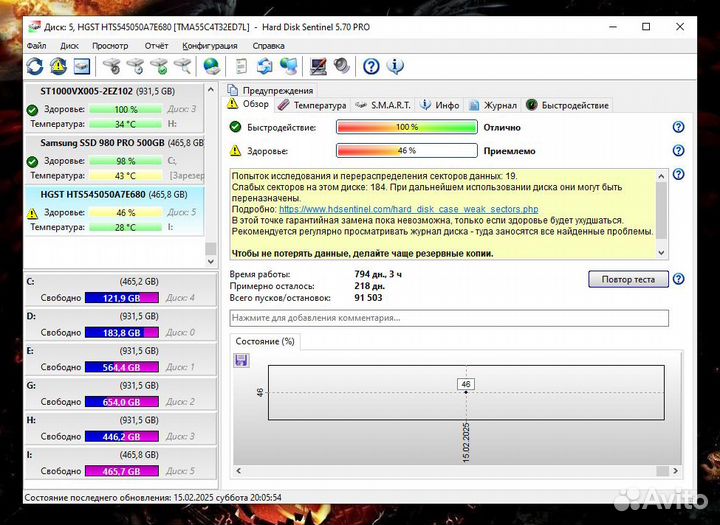Switch to the Журнал tab
Viewport: 720px width, 525px height.
493,105
